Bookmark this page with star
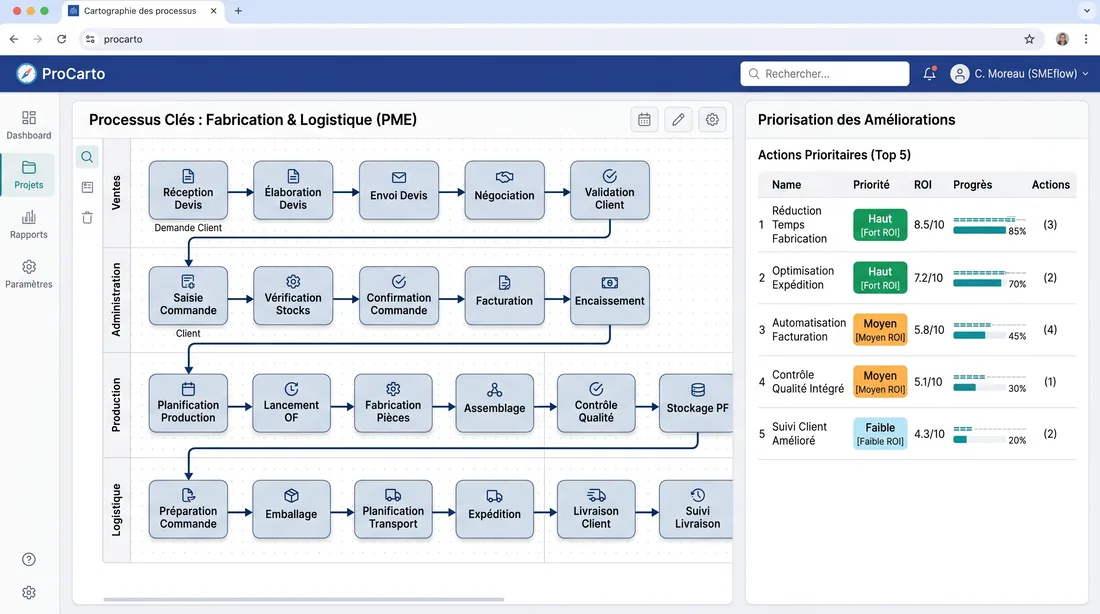 coord(1029,39)
